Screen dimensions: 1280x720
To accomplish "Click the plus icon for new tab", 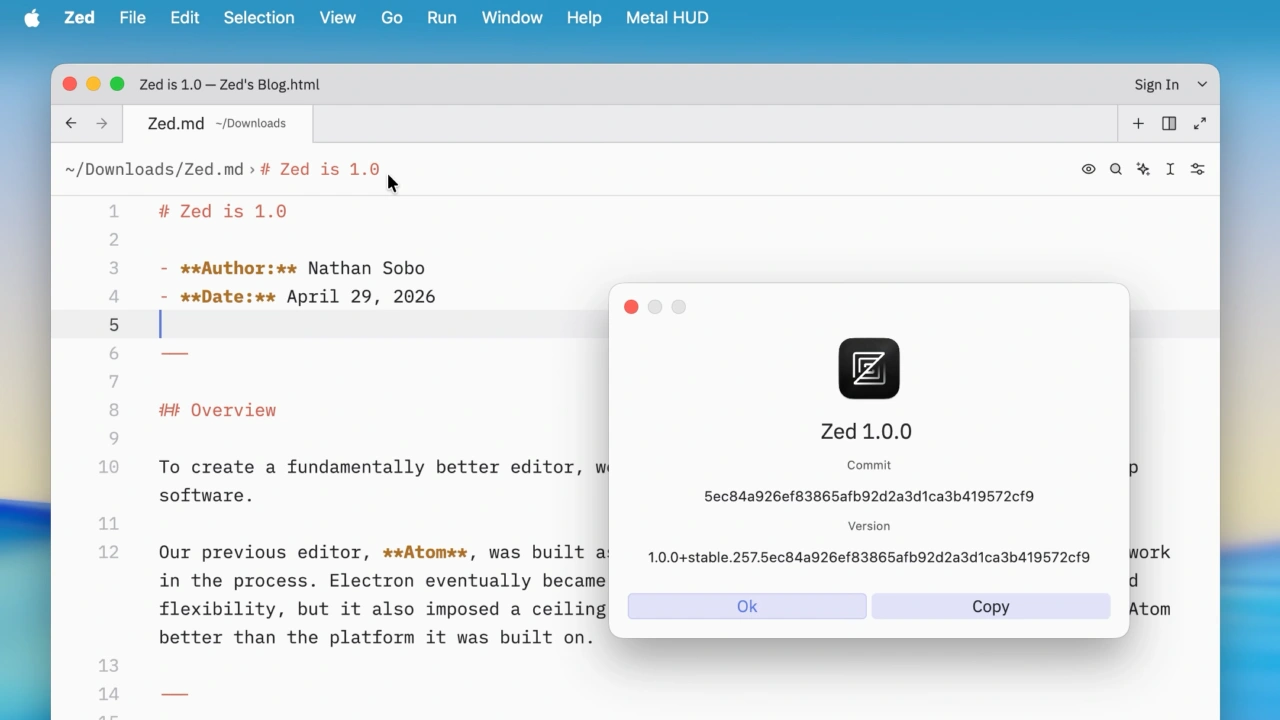I will point(1138,123).
